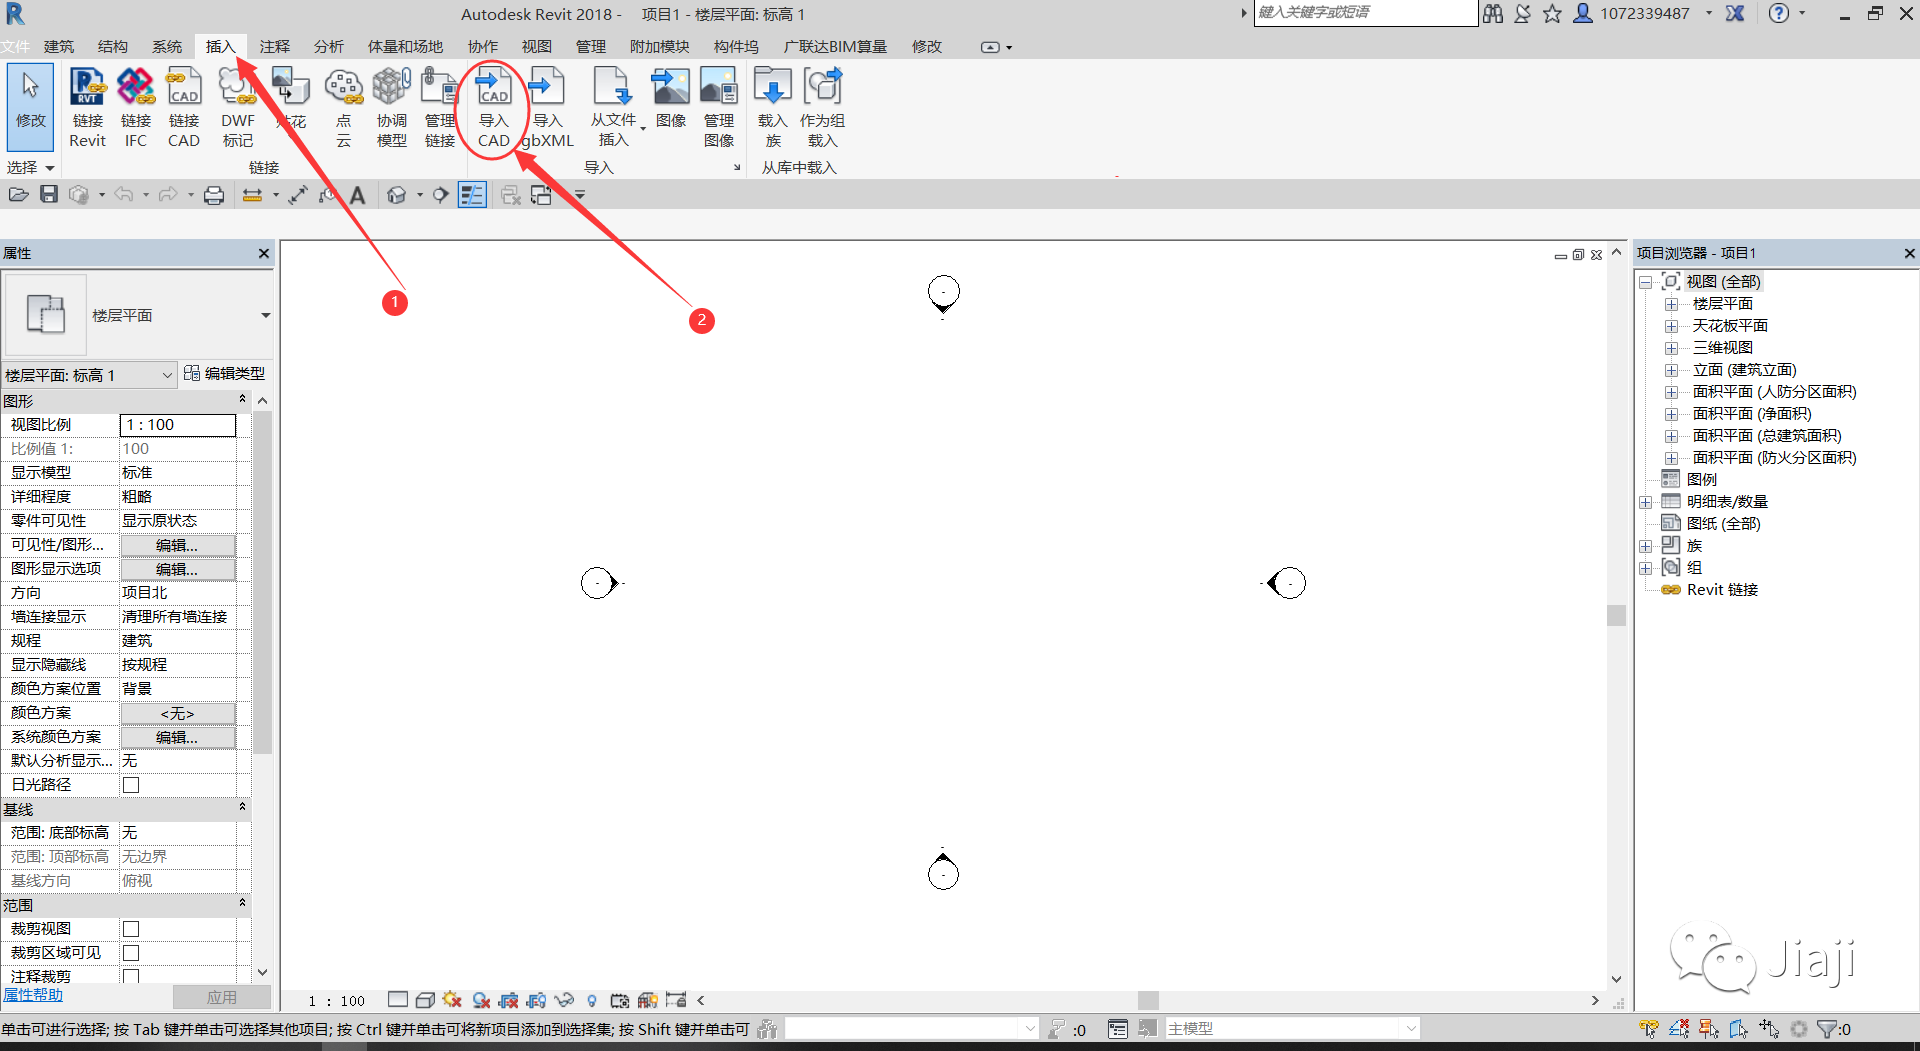Switch to the Annotate (注释) tab
Screen dimensions: 1920x1051
(275, 47)
